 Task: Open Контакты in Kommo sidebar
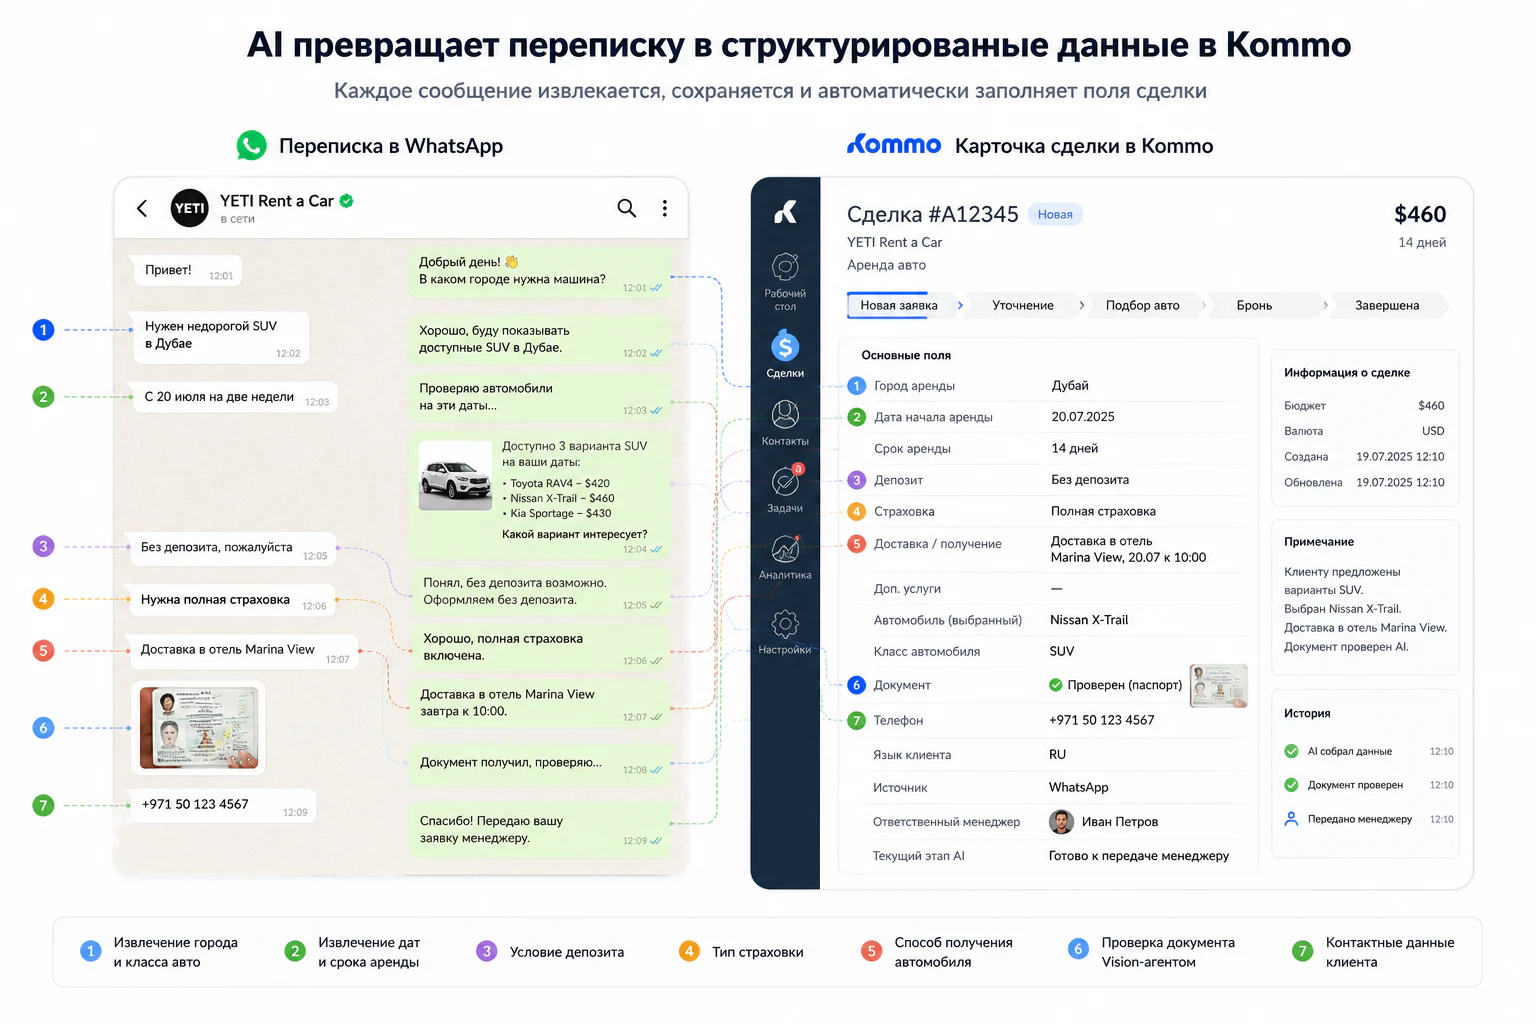click(x=785, y=423)
